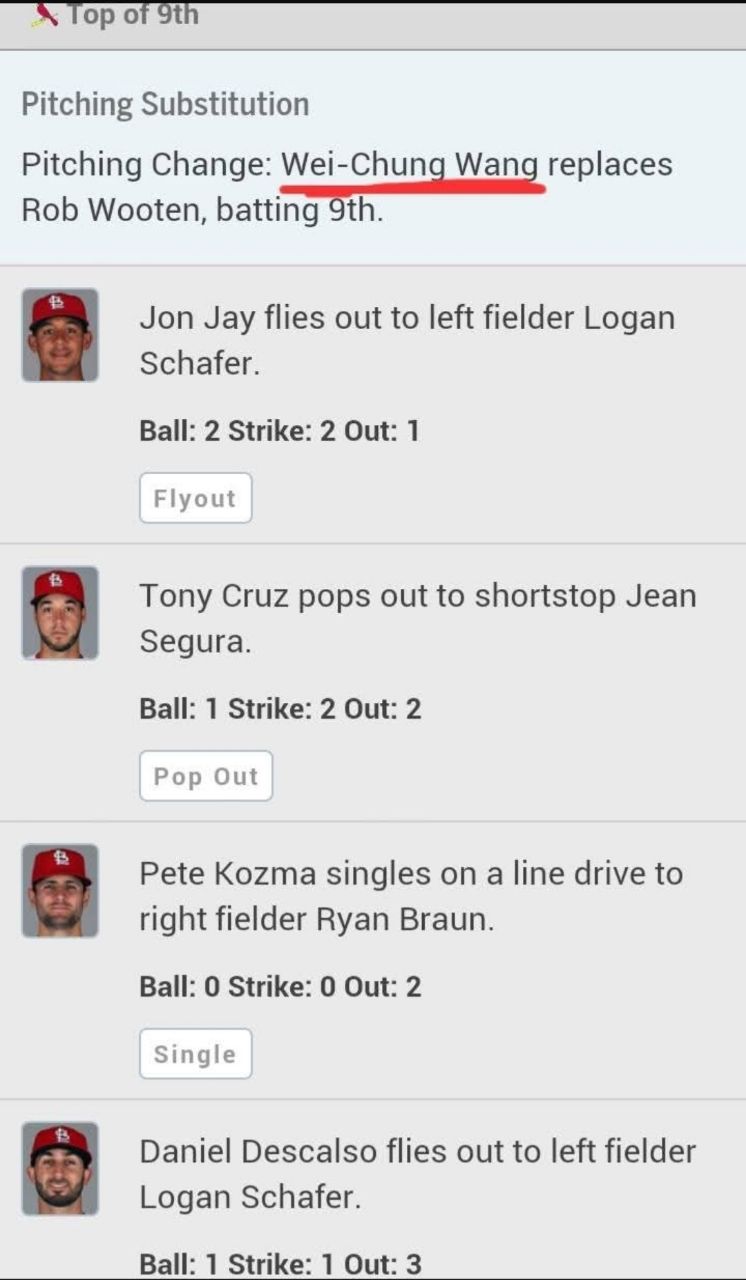The width and height of the screenshot is (746, 1280).
Task: Select the Daniel Descalso flies out play description
Action: click(417, 1174)
